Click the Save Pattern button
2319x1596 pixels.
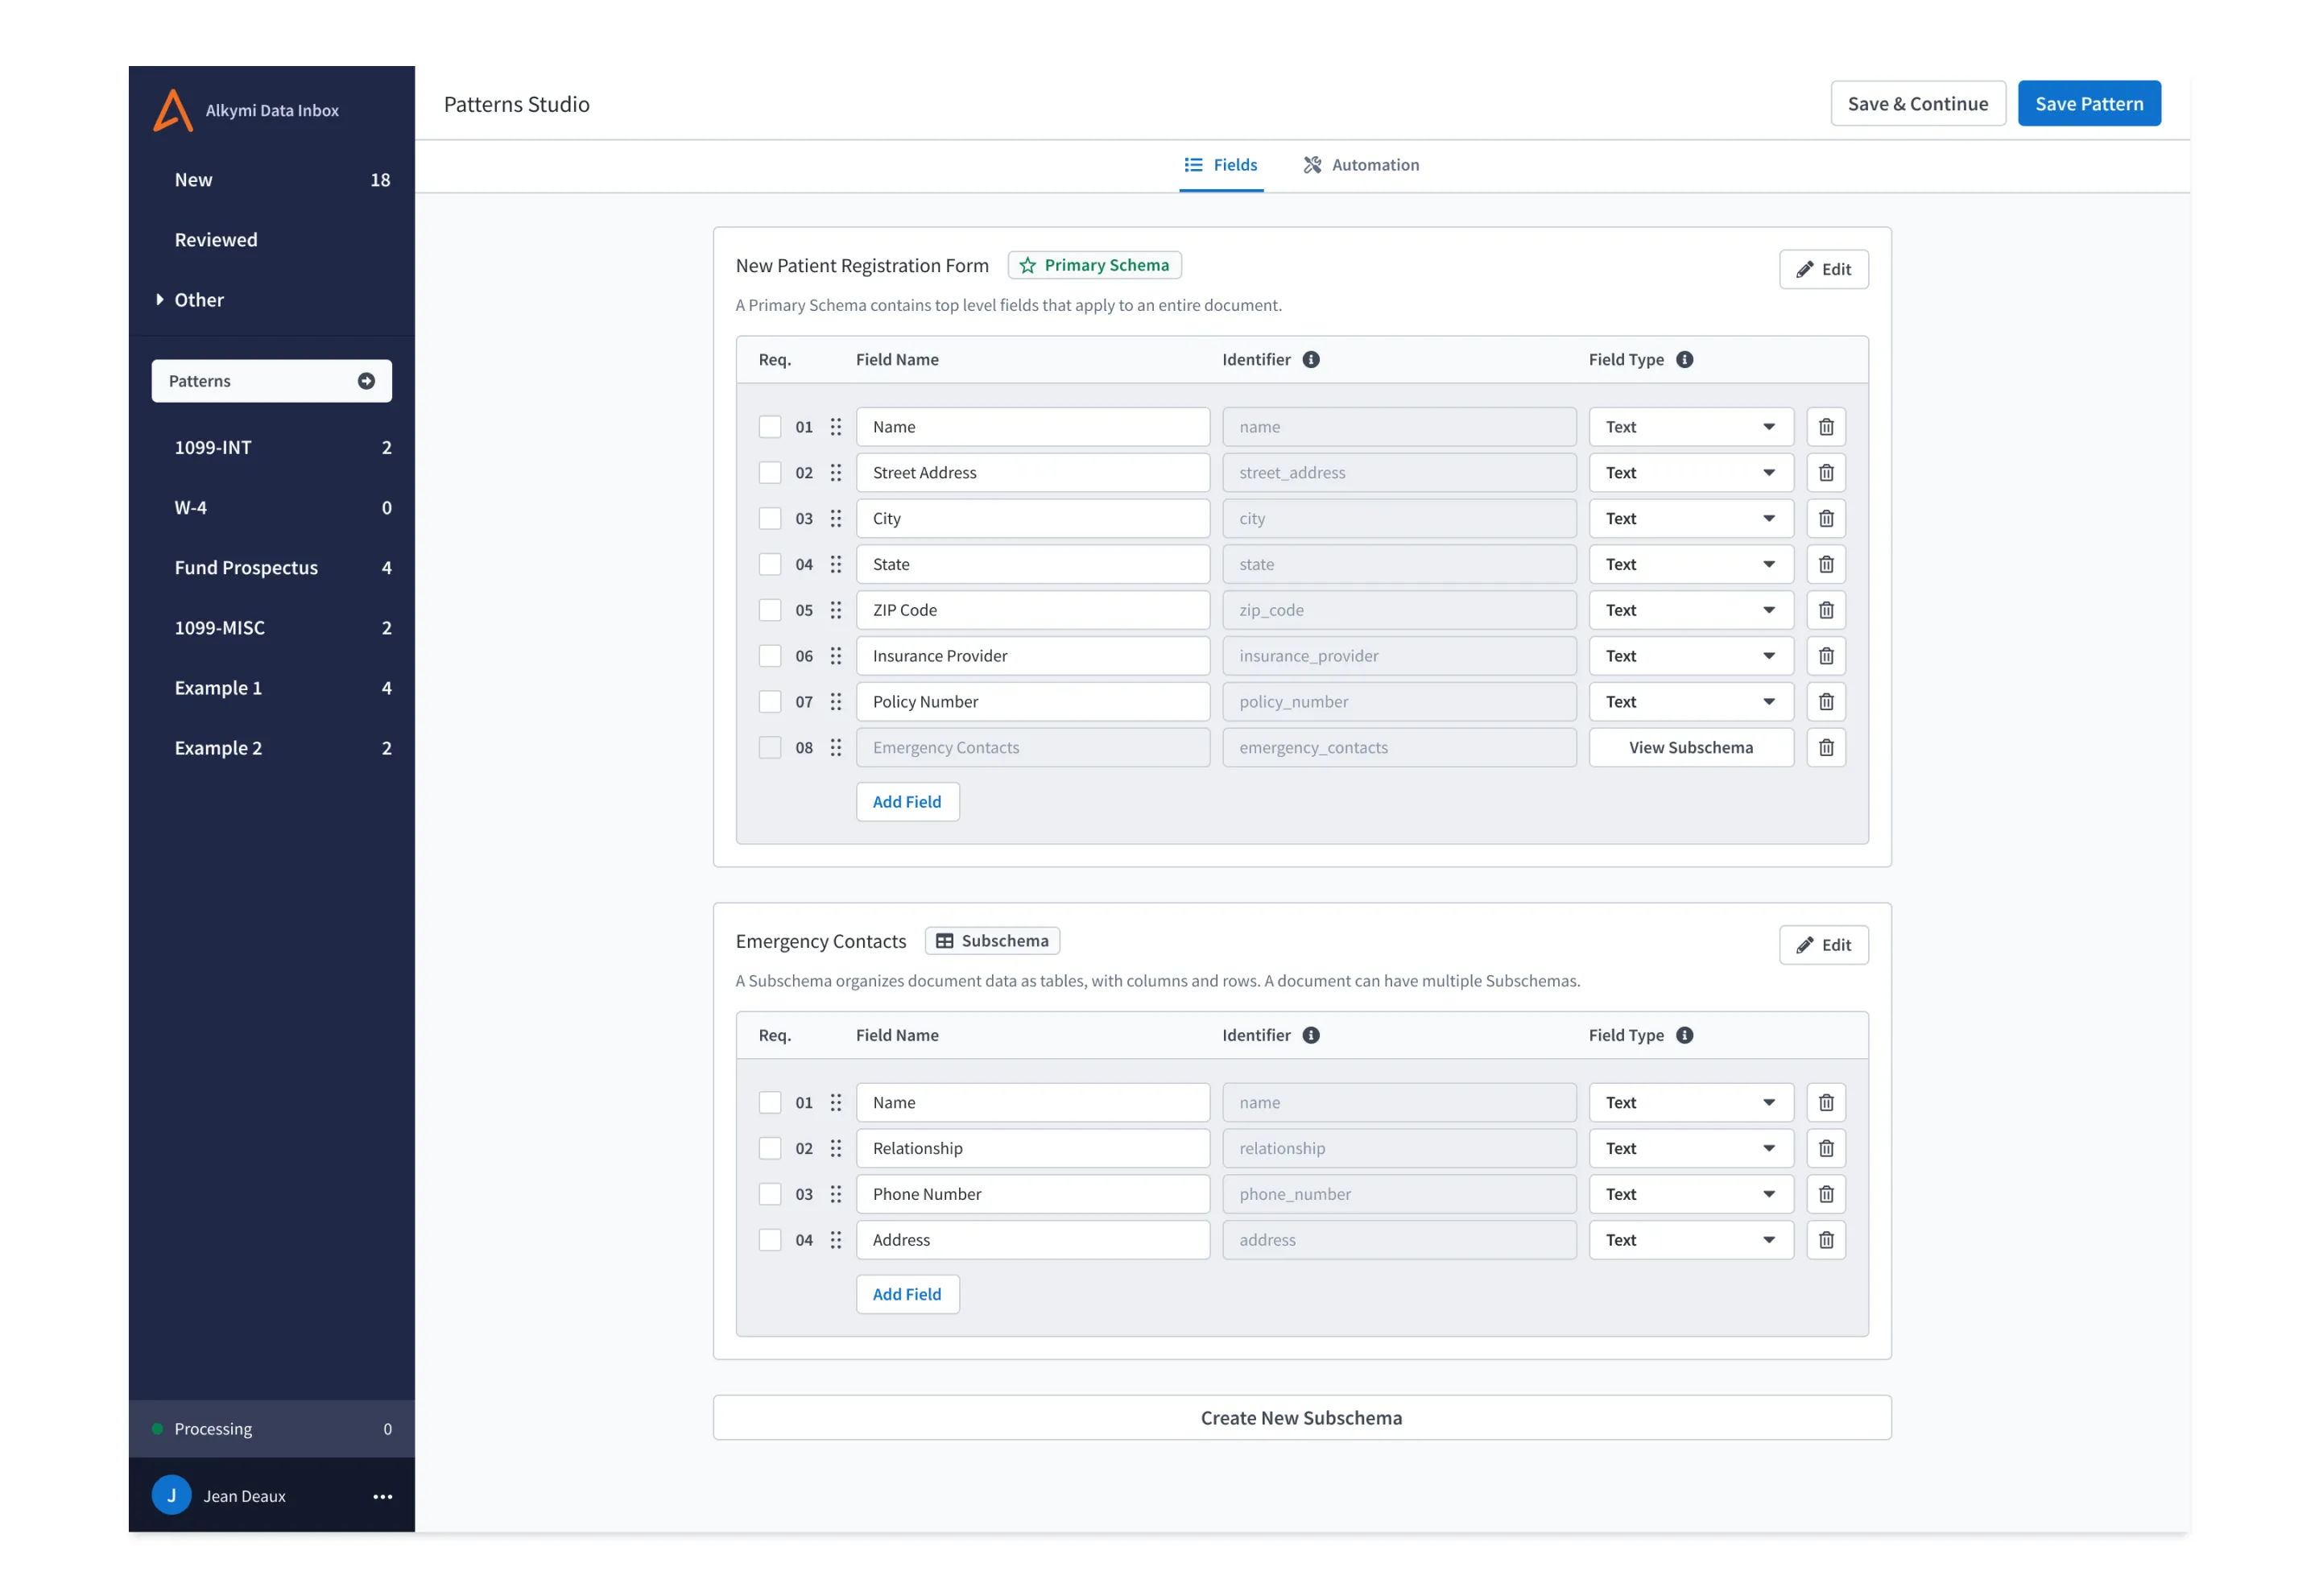point(2088,104)
